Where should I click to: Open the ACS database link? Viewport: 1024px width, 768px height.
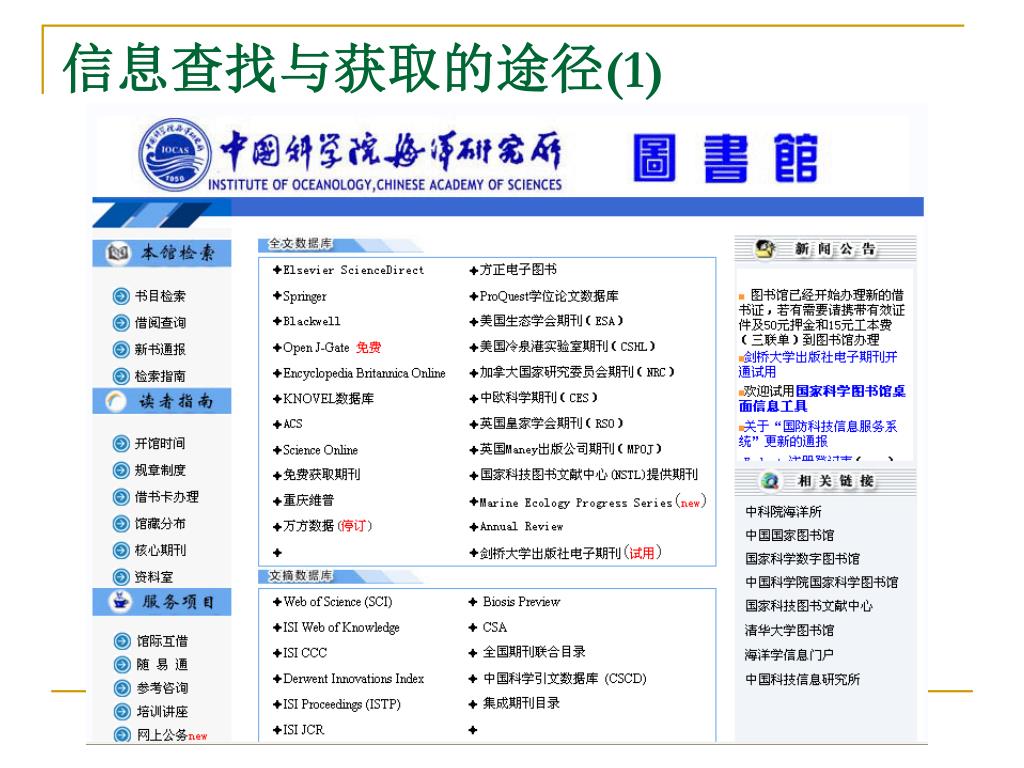tap(293, 424)
